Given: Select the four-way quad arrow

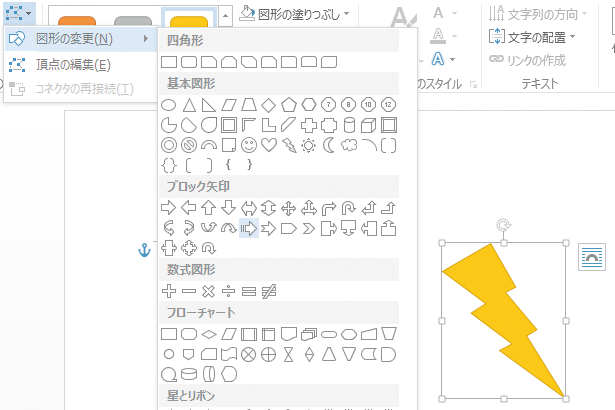Looking at the screenshot, I should (288, 208).
